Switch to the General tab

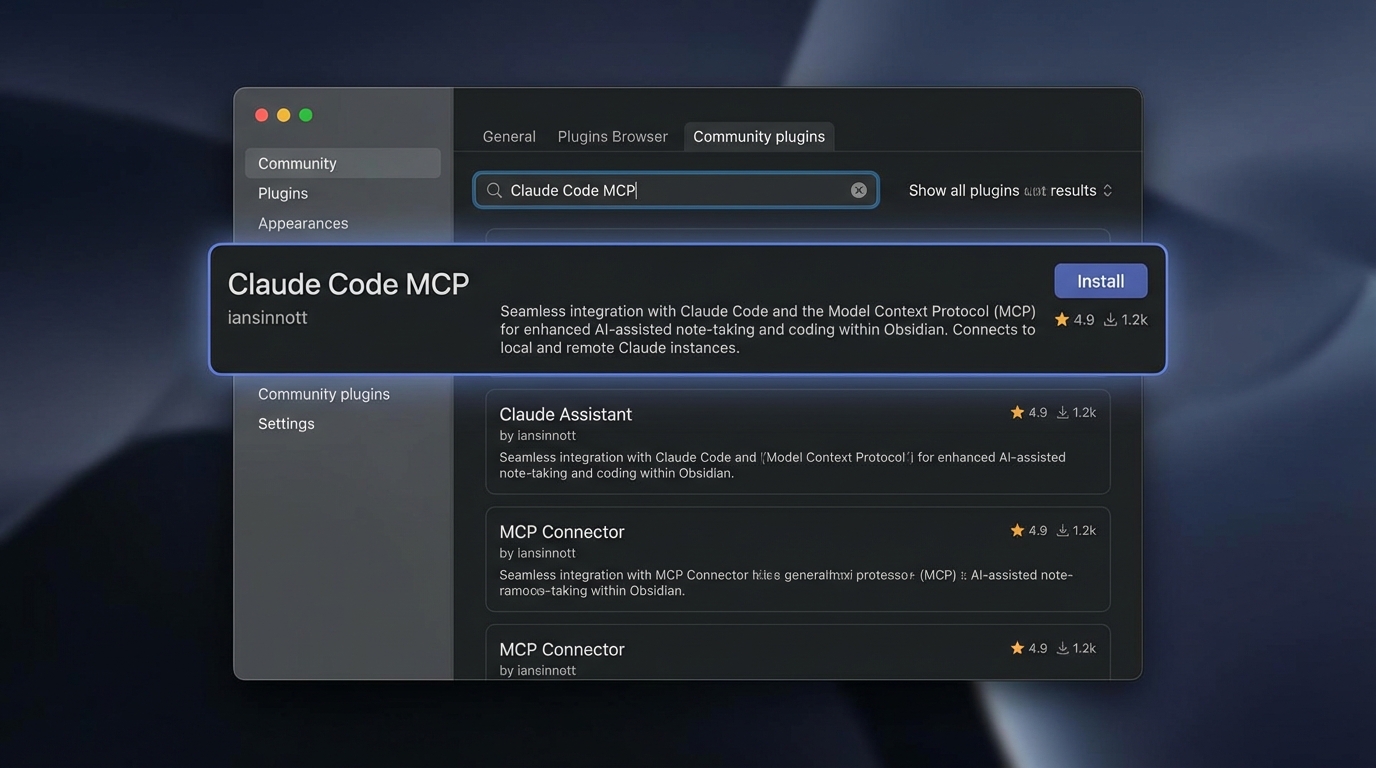[x=509, y=136]
